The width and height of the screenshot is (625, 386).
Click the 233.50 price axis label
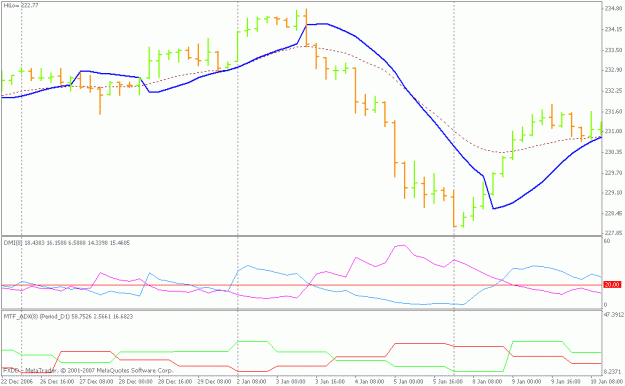coord(613,50)
